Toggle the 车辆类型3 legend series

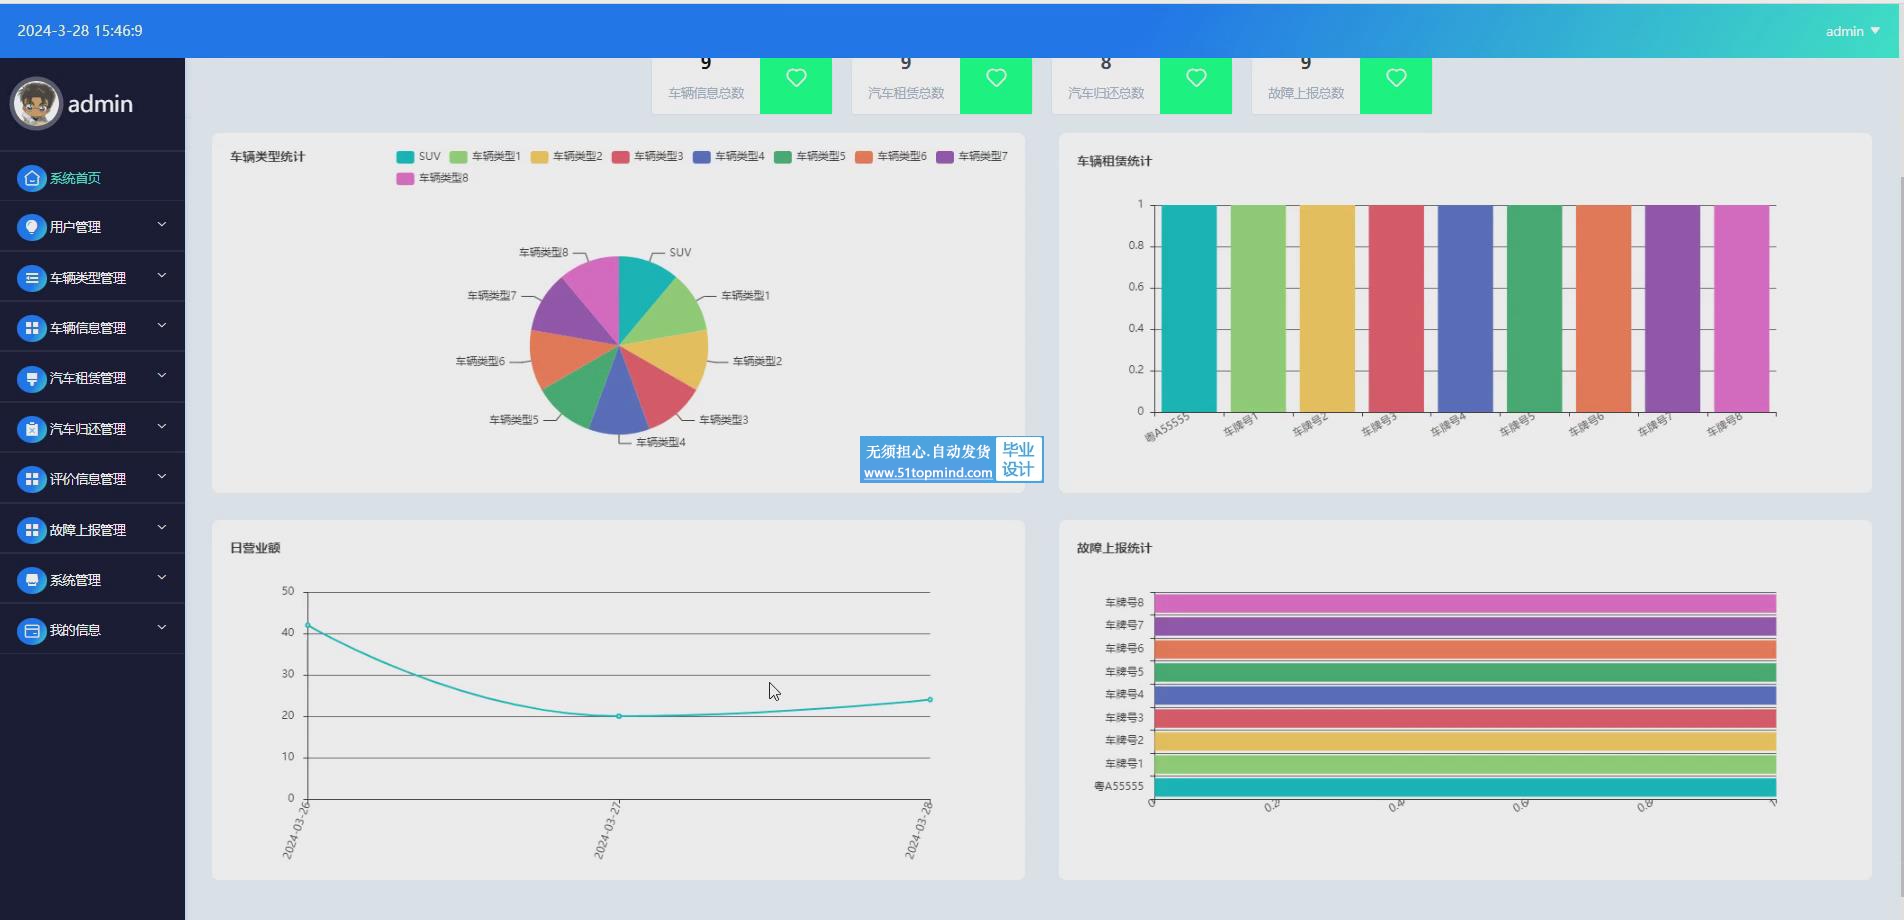click(x=647, y=156)
